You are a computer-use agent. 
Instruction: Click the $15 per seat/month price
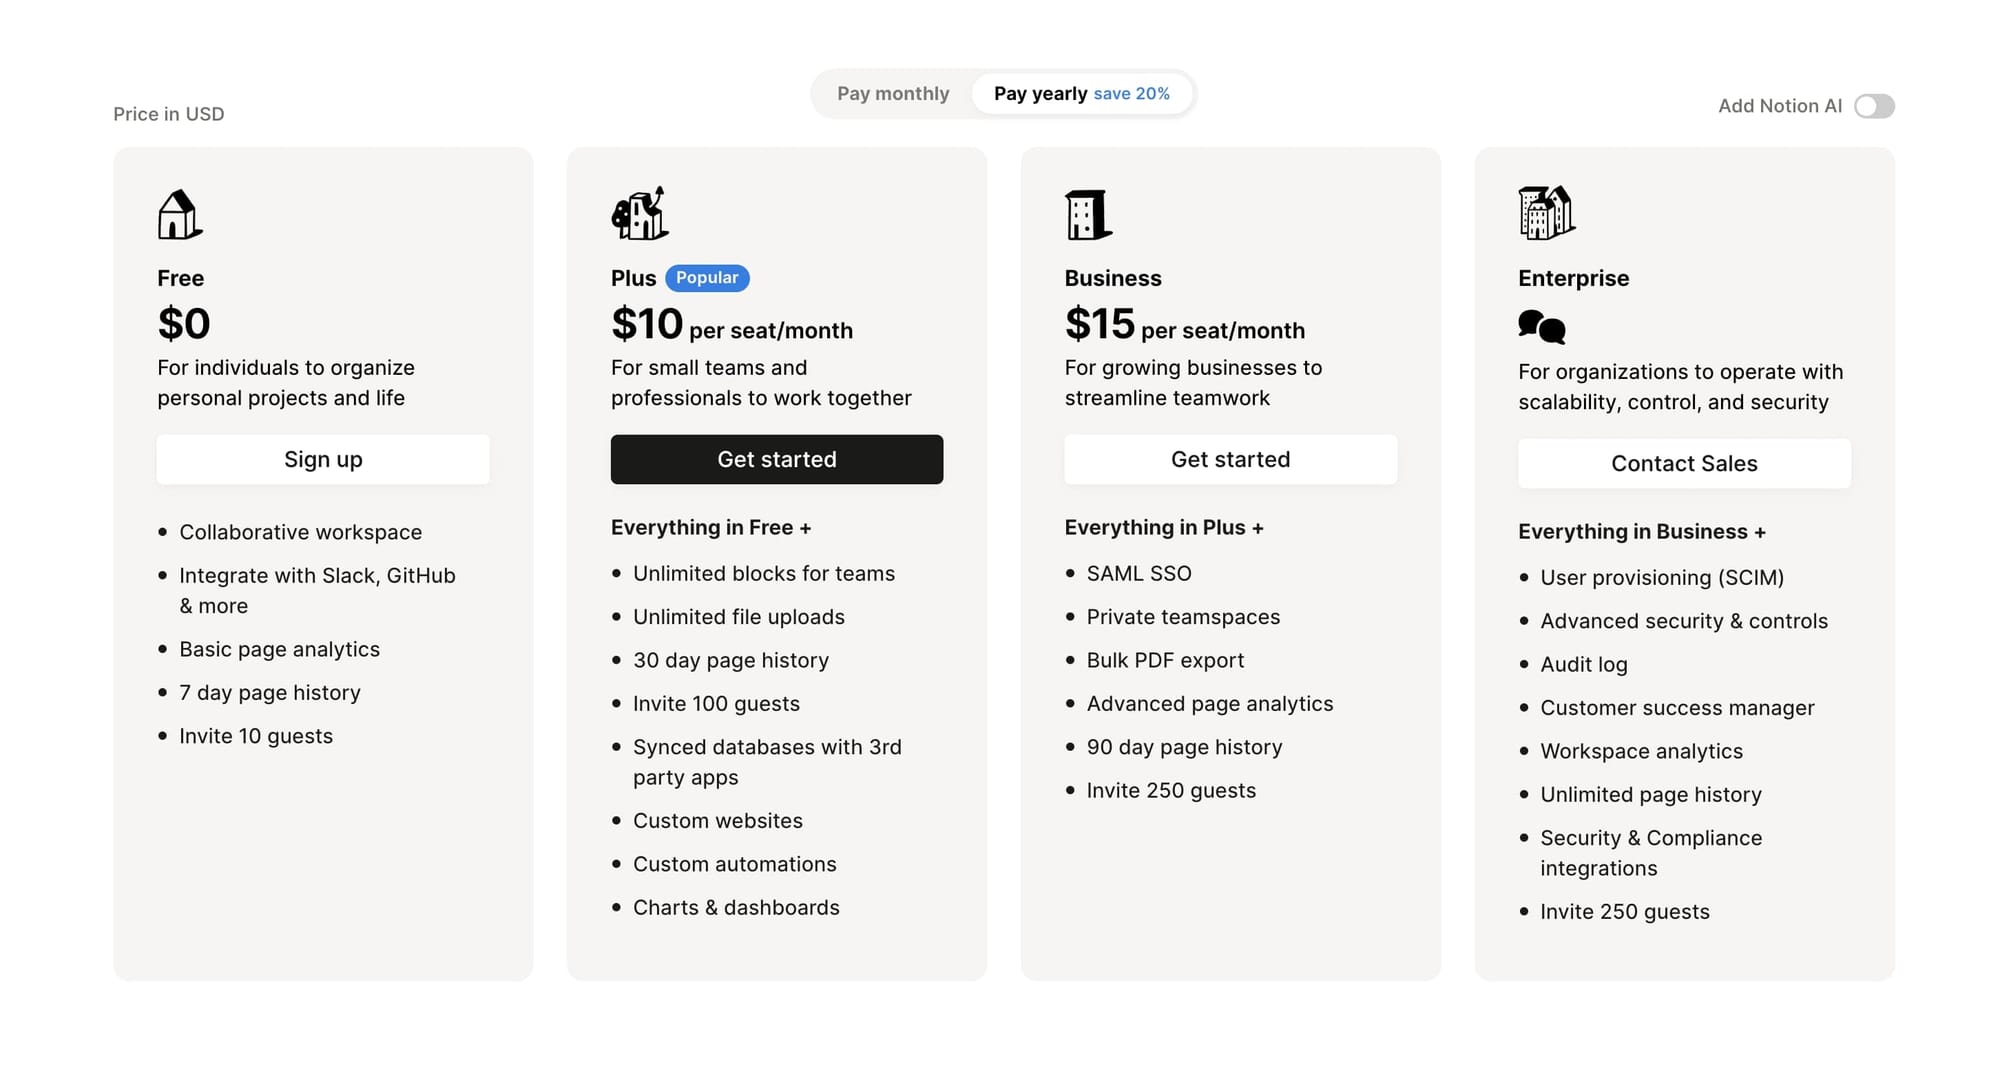coord(1184,325)
